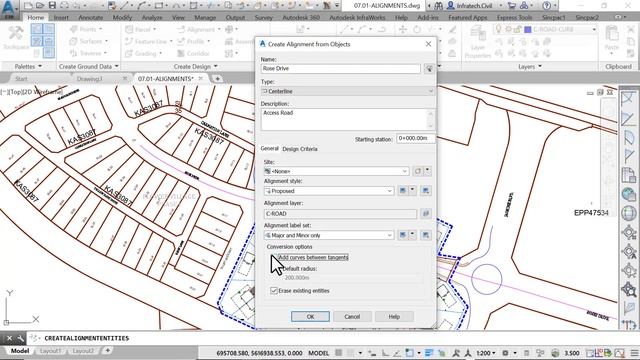Image resolution: width=640 pixels, height=360 pixels.
Task: Click the search binoculars icon in title bar
Action: pyautogui.click(x=438, y=6)
